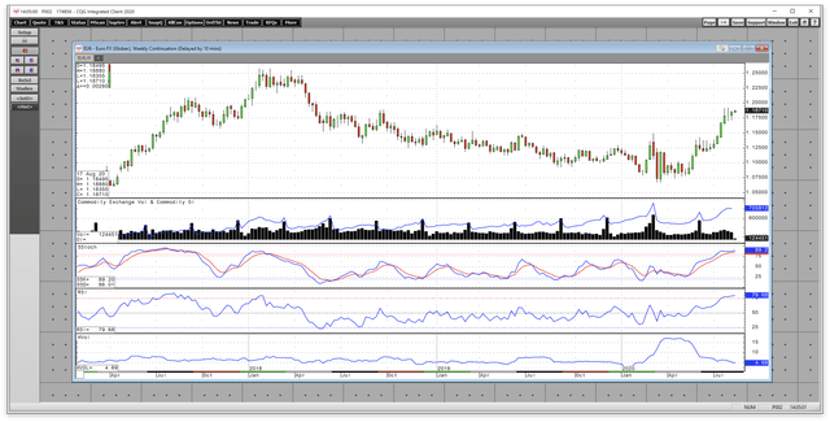Click the Trade toolbar button
The height and width of the screenshot is (422, 830).
click(252, 23)
